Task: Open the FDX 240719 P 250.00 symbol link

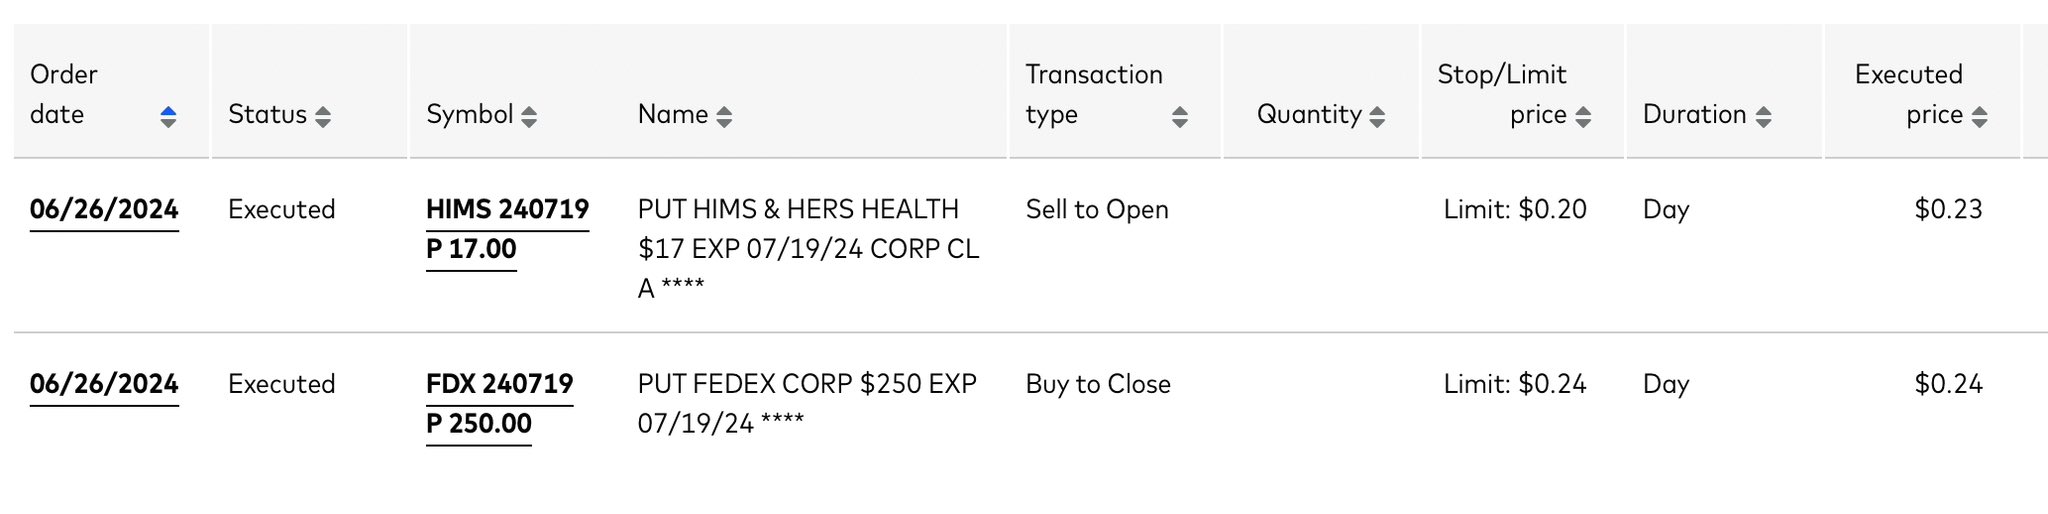Action: [499, 404]
